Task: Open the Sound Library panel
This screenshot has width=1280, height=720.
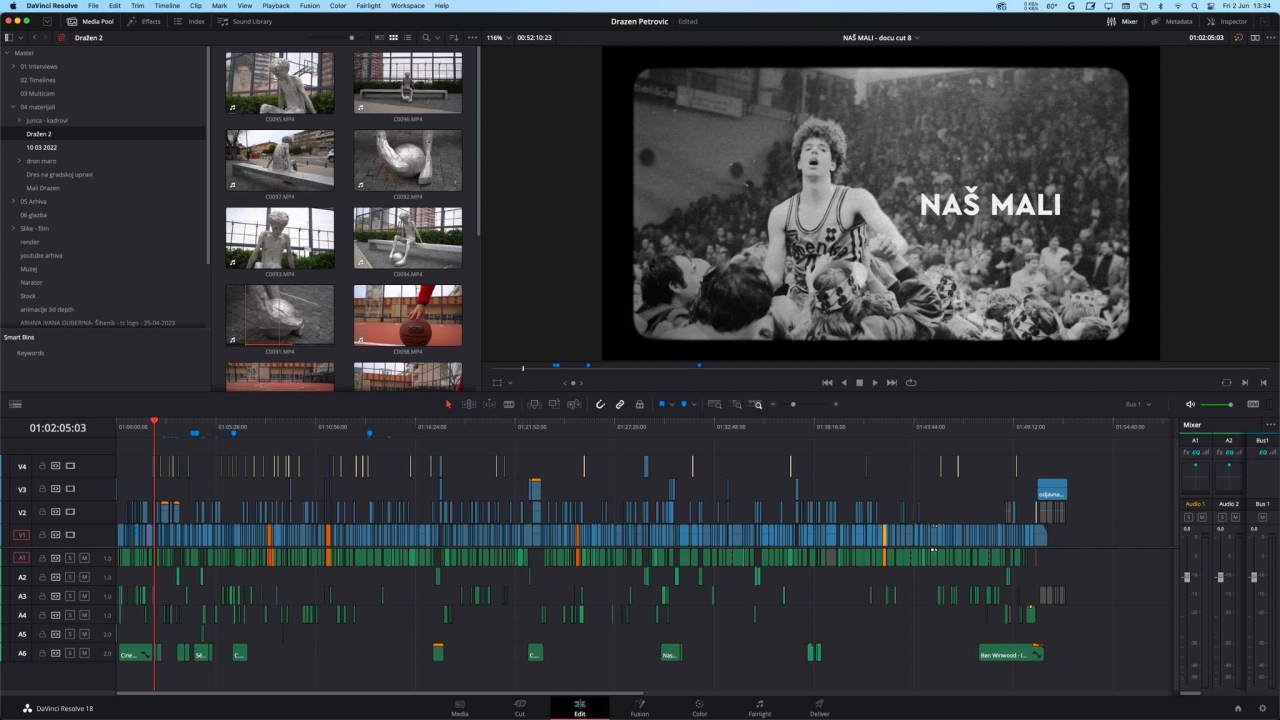Action: pyautogui.click(x=245, y=21)
